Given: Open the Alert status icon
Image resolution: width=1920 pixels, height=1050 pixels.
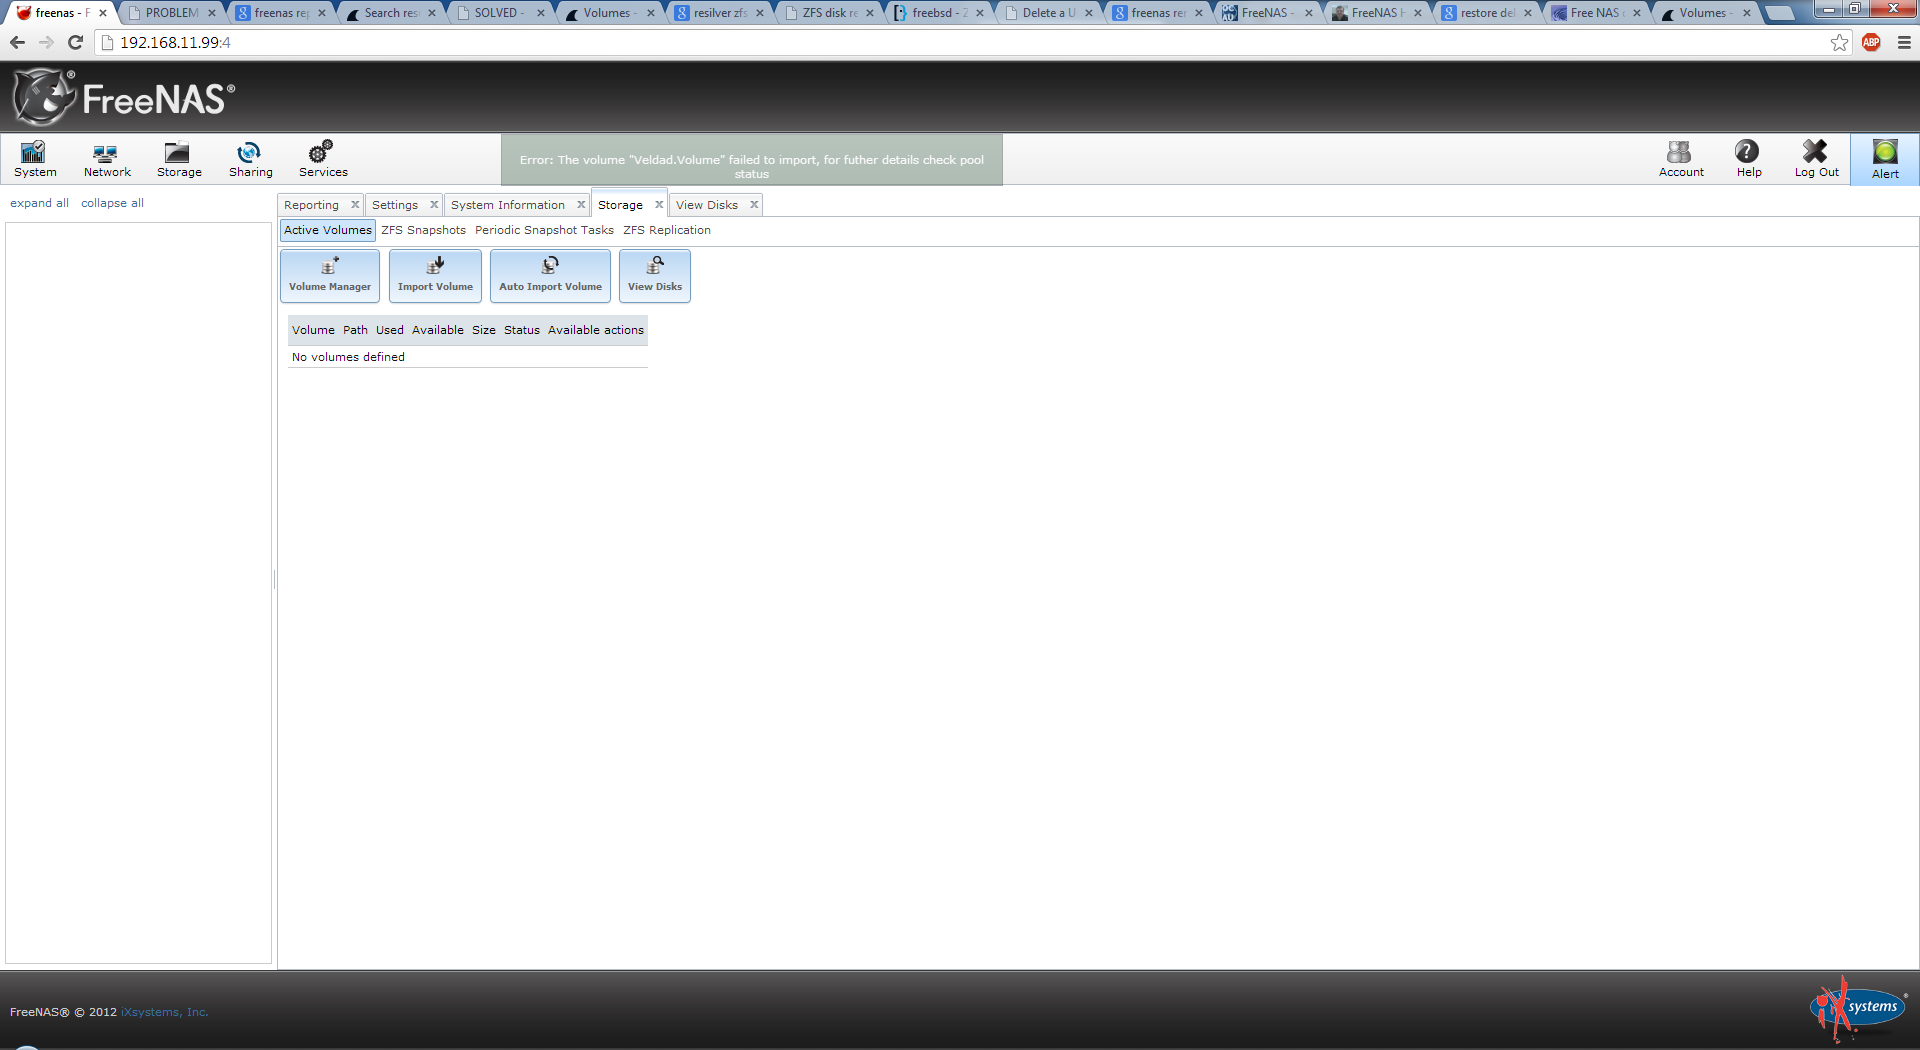Looking at the screenshot, I should click(x=1885, y=160).
